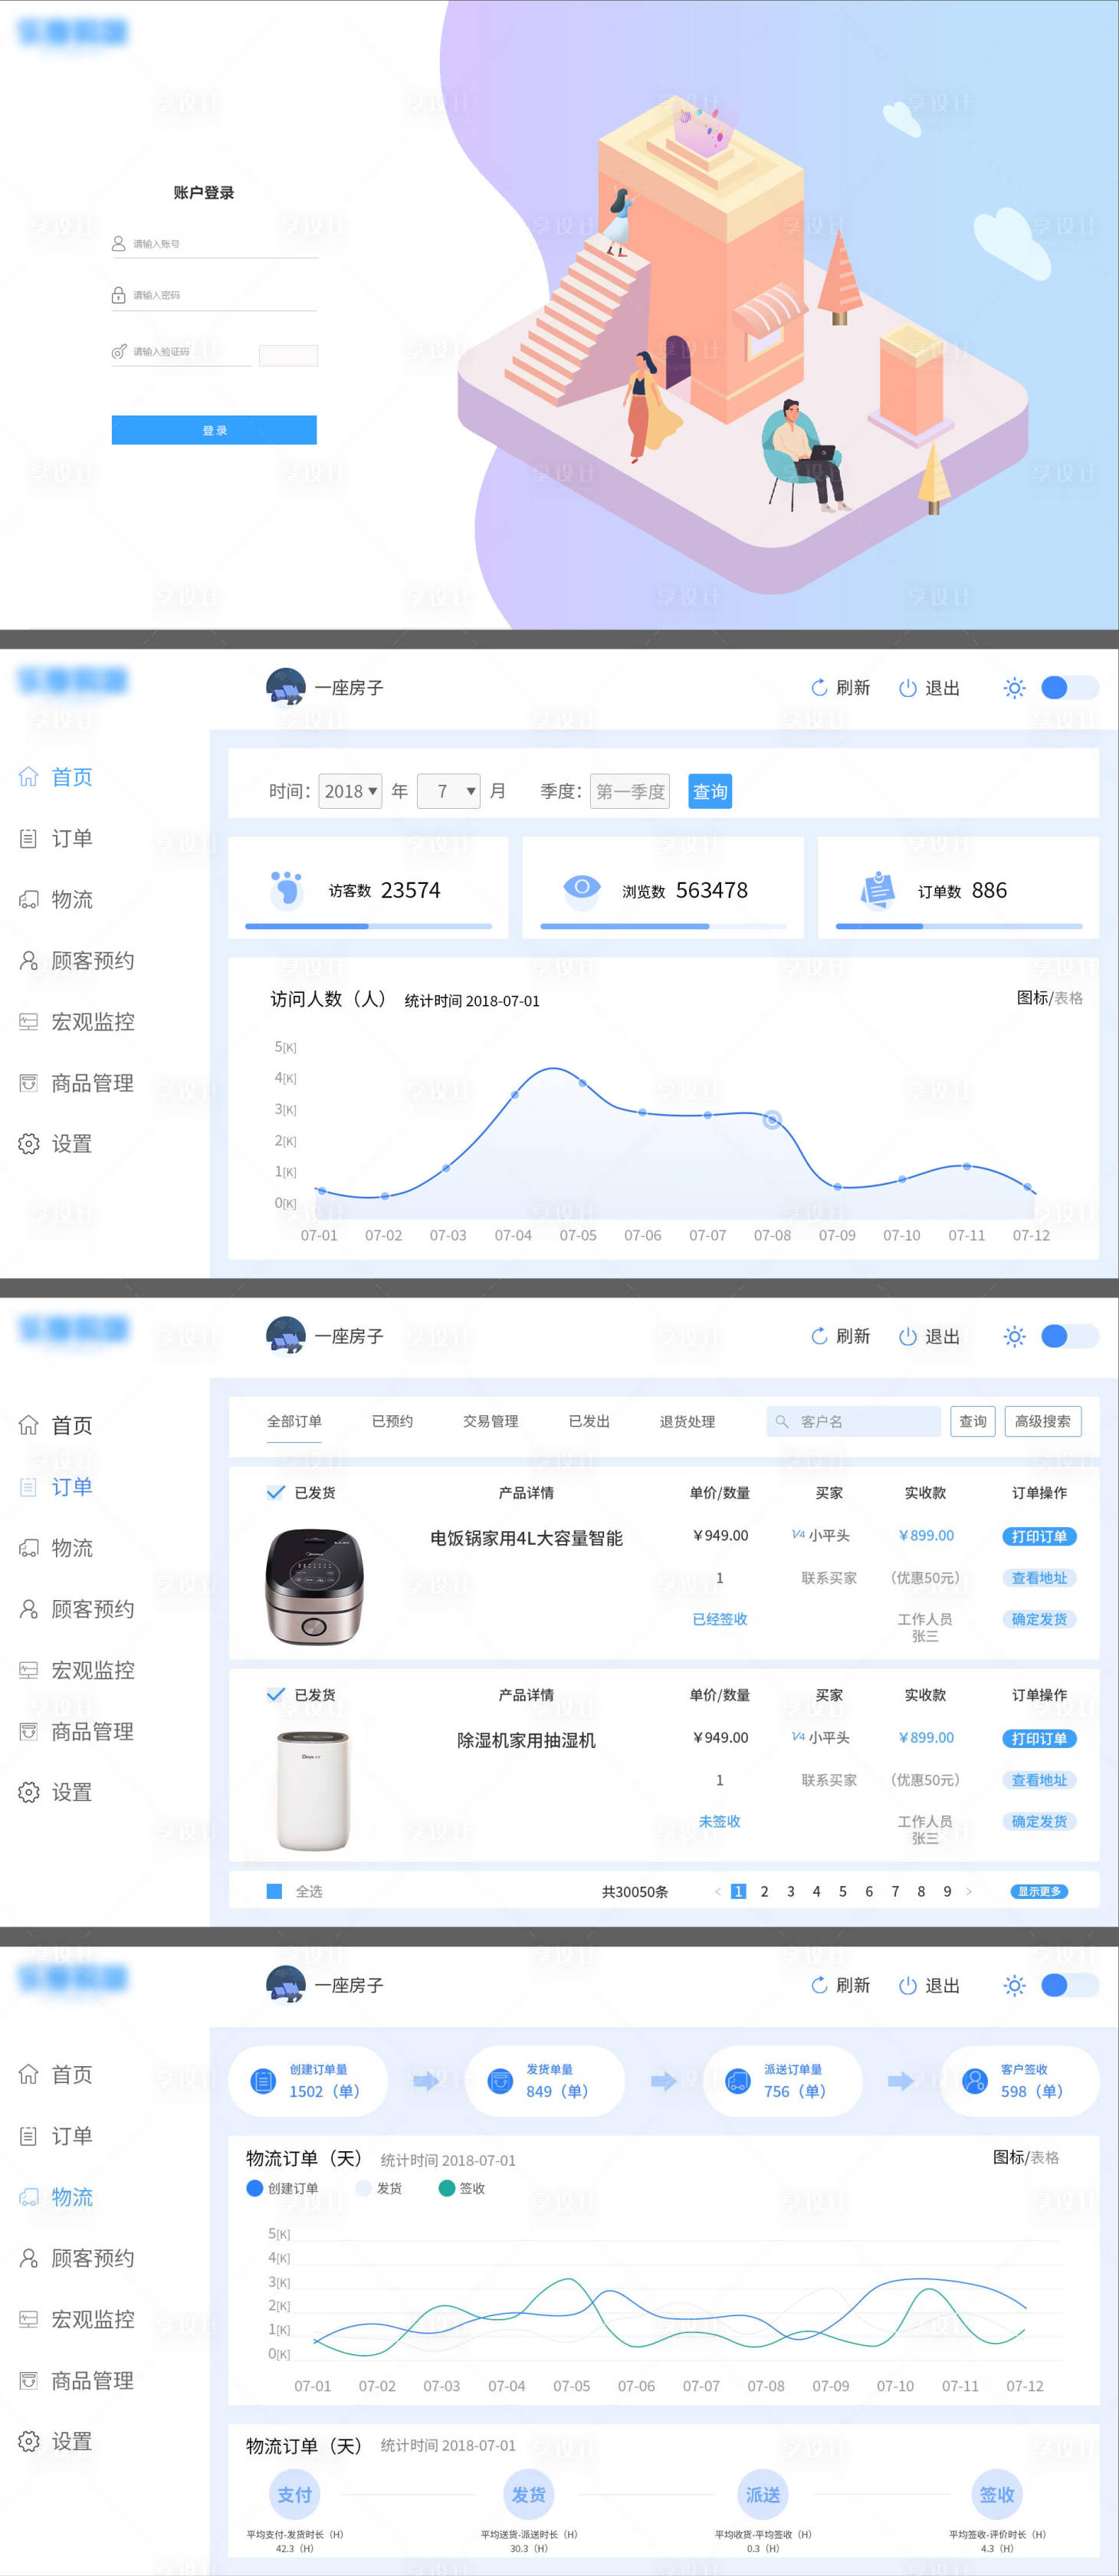
Task: Check the 全选 select-all checkbox
Action: tap(274, 1891)
